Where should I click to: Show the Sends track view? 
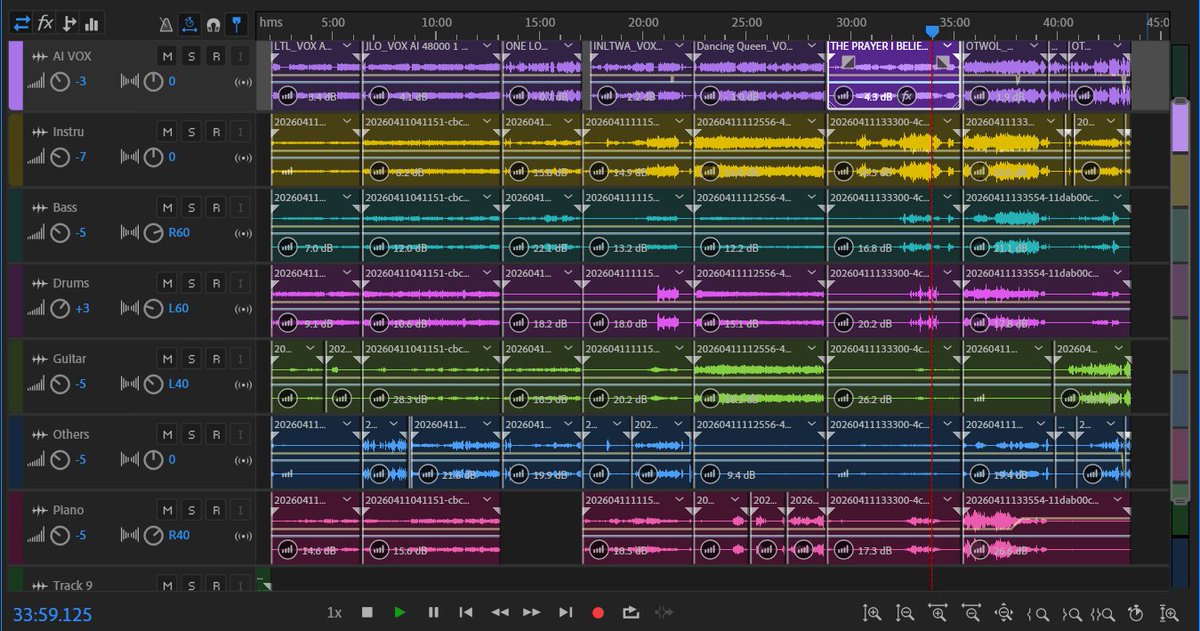click(x=69, y=22)
